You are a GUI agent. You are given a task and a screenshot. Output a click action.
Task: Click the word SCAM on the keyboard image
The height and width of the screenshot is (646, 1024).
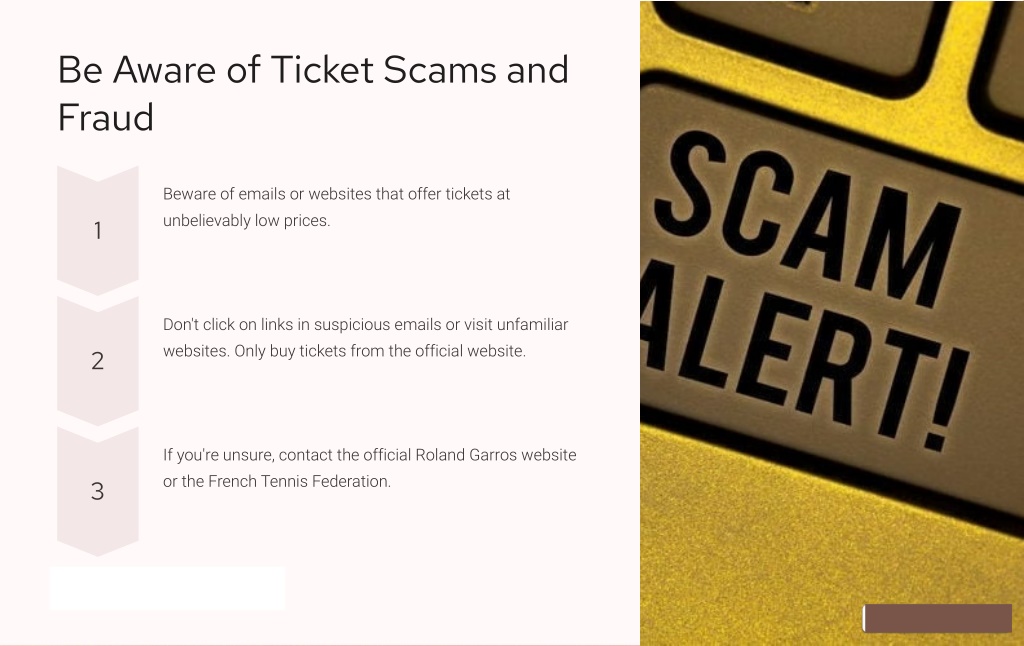click(x=808, y=216)
